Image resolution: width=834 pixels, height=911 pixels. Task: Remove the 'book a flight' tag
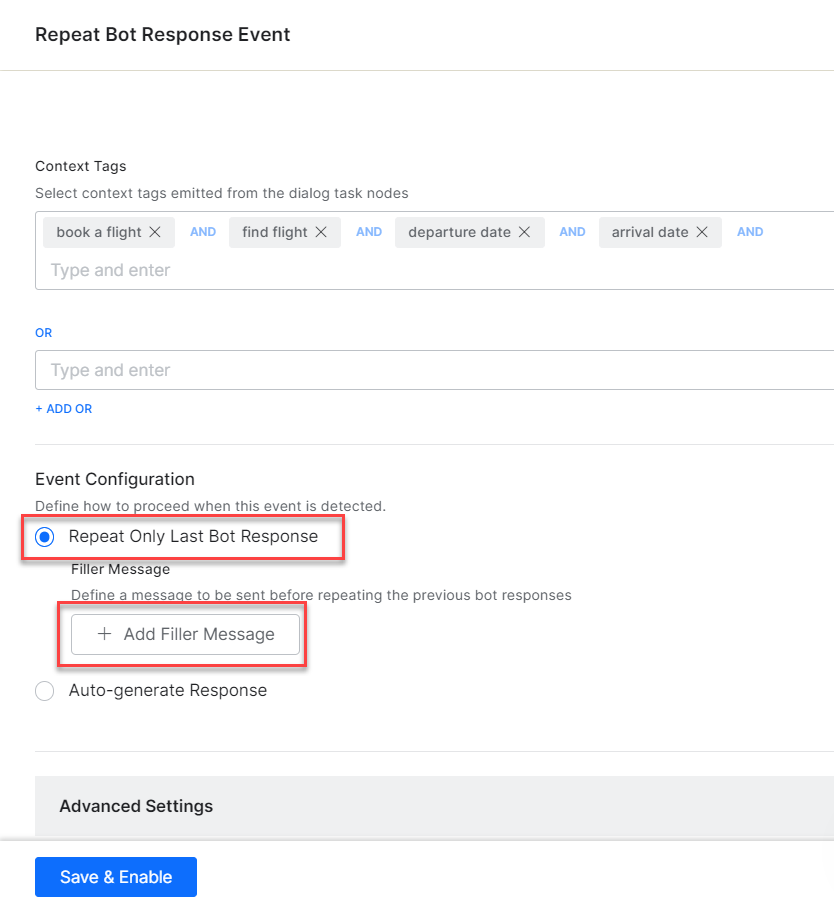155,232
